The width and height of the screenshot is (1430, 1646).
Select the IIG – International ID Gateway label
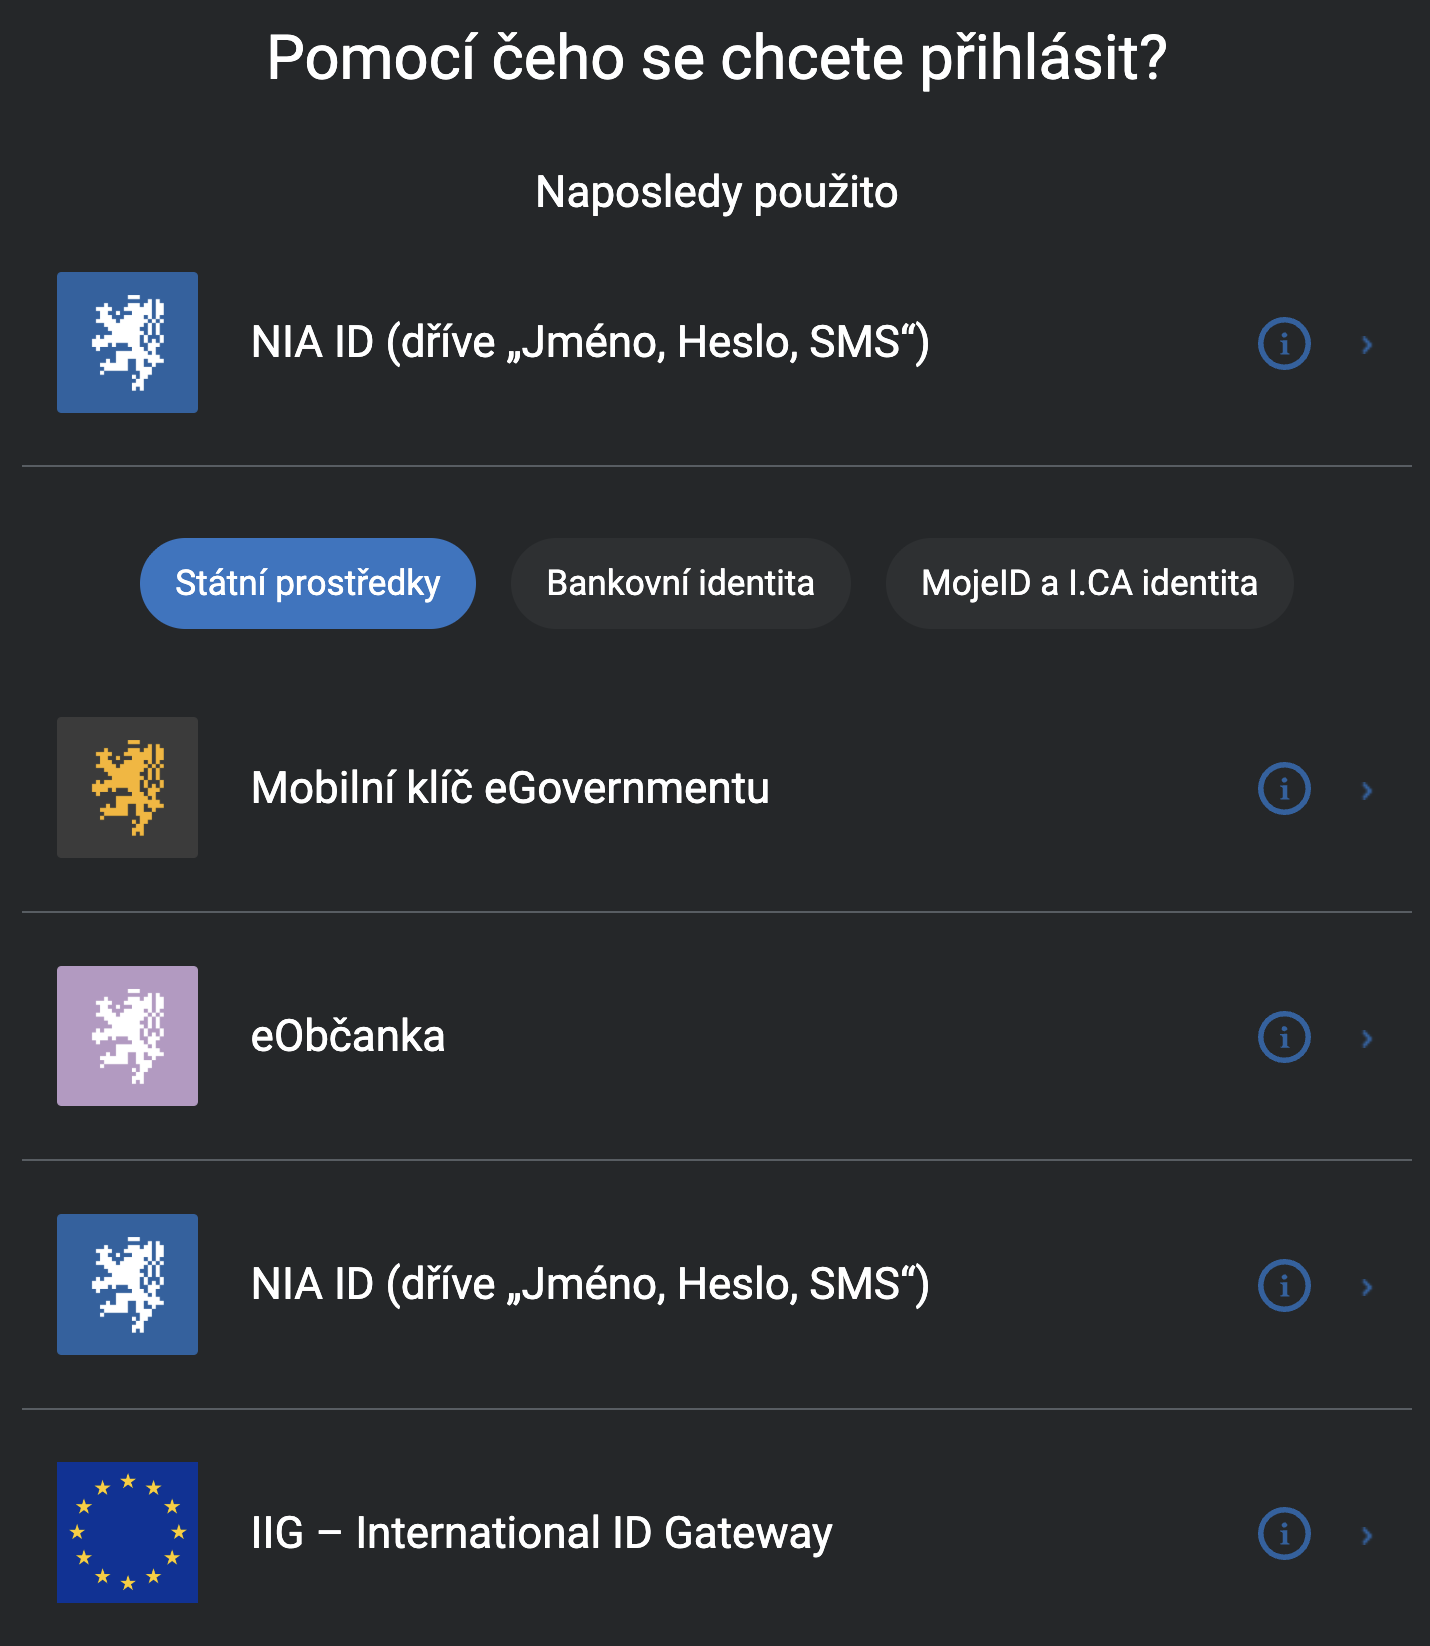(x=541, y=1534)
